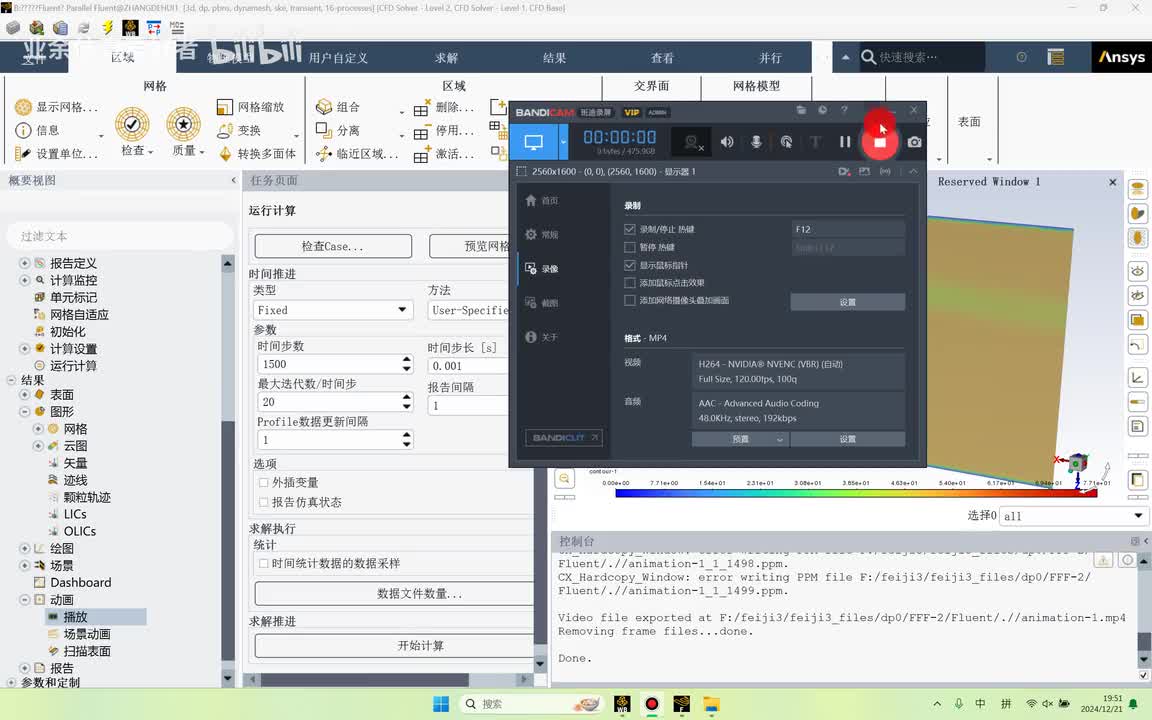Click the 检查Case... button
This screenshot has height=720, width=1152.
click(333, 246)
